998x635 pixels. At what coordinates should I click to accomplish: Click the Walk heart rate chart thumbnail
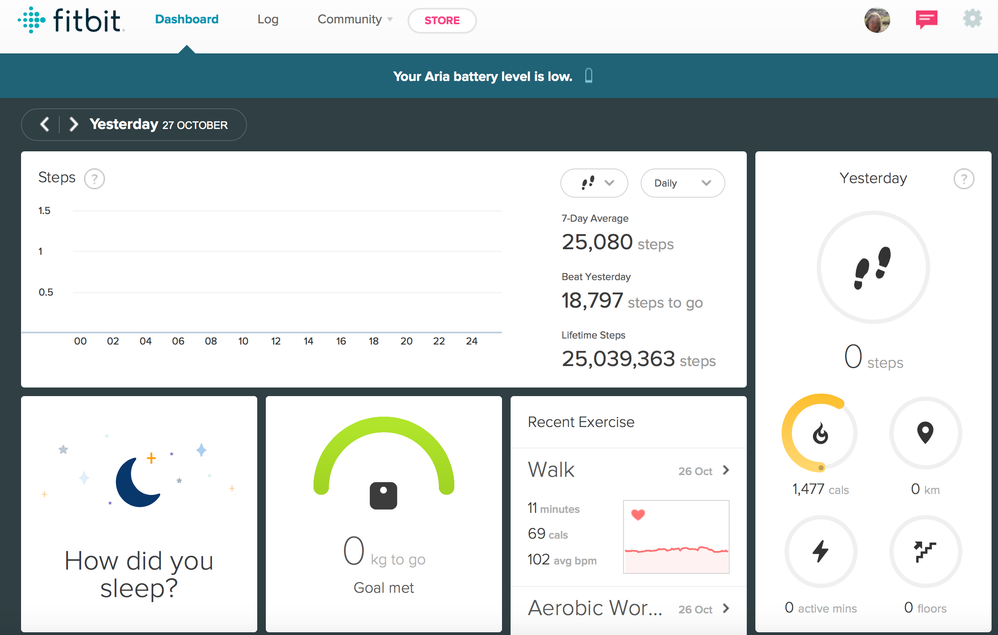(x=677, y=536)
